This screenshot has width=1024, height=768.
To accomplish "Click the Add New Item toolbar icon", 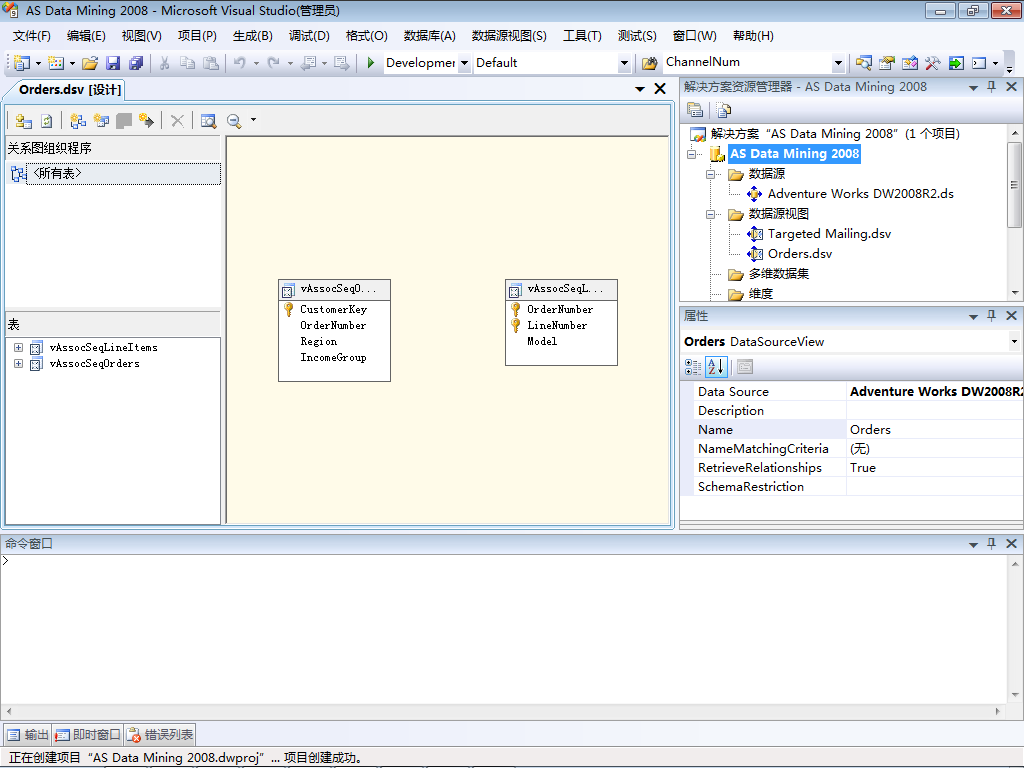I will click(x=56, y=63).
